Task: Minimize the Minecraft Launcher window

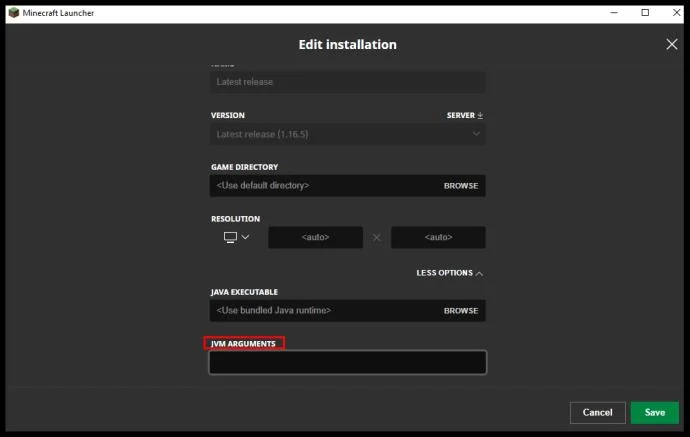Action: (x=614, y=13)
